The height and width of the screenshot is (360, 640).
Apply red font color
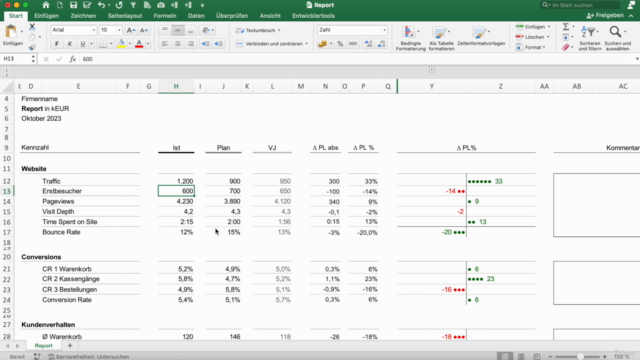[139, 44]
